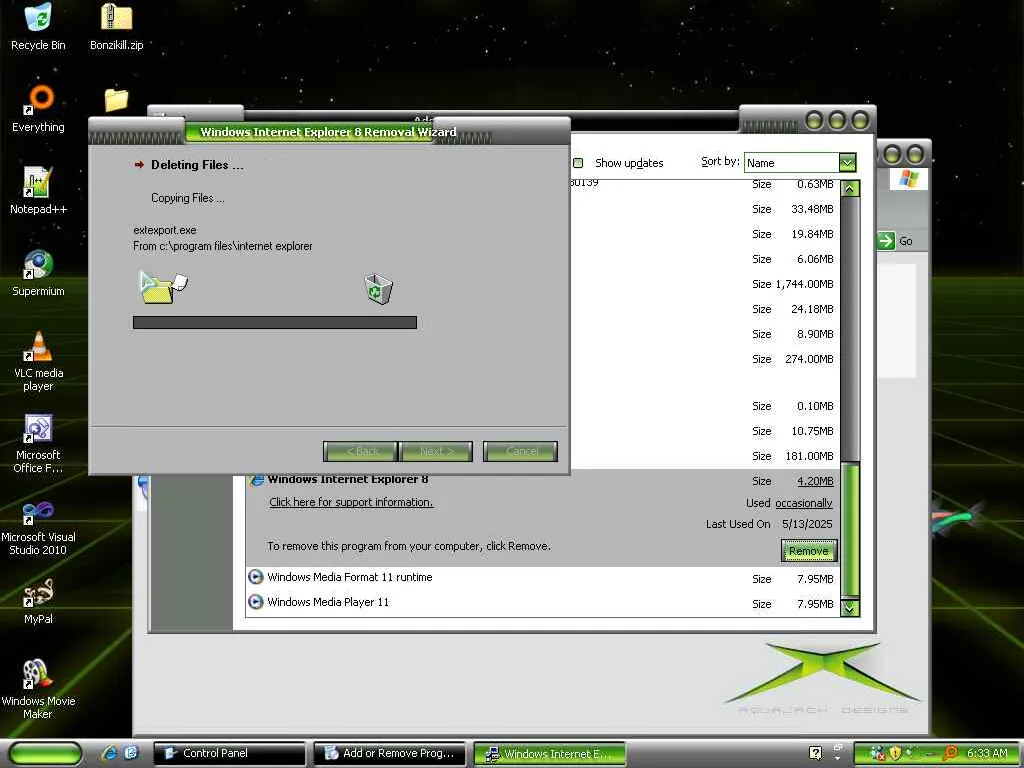Click the Windows Media Format 11 runtime icon
1024x768 pixels.
coord(256,577)
